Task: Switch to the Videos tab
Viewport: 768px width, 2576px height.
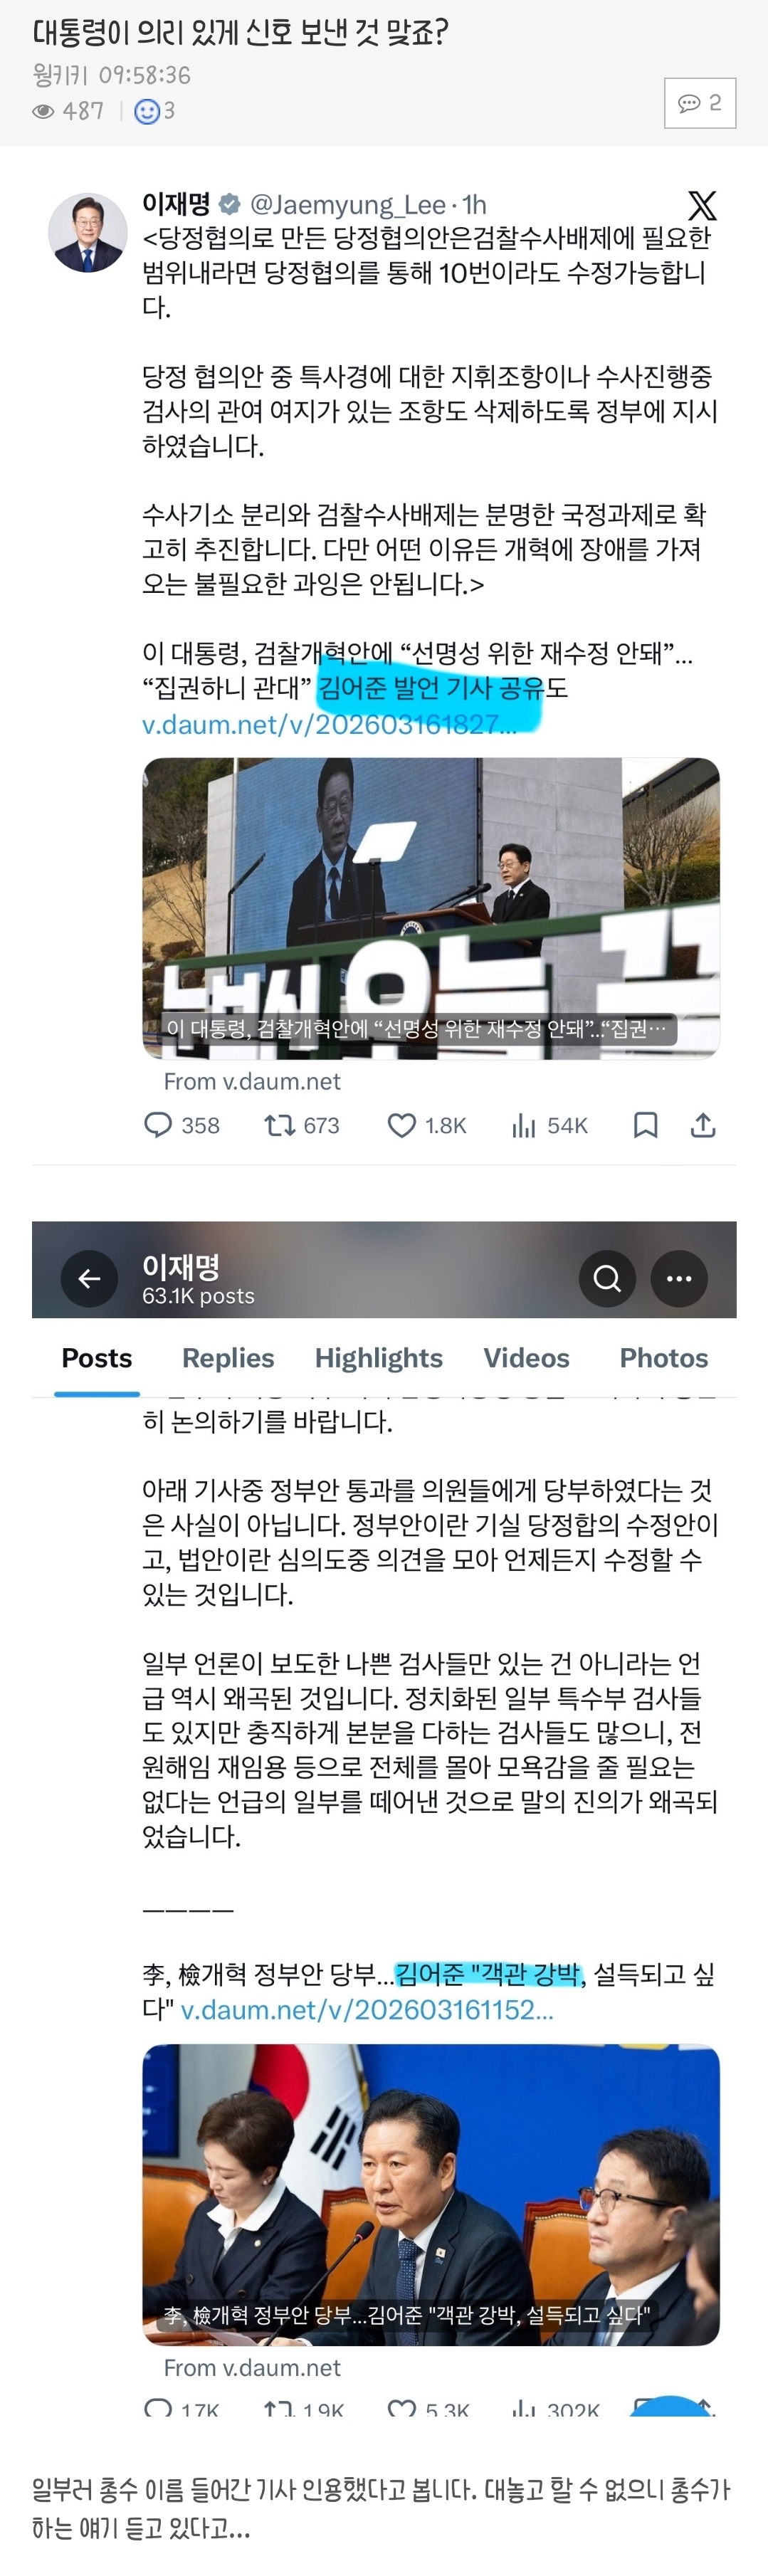Action: [x=526, y=1357]
